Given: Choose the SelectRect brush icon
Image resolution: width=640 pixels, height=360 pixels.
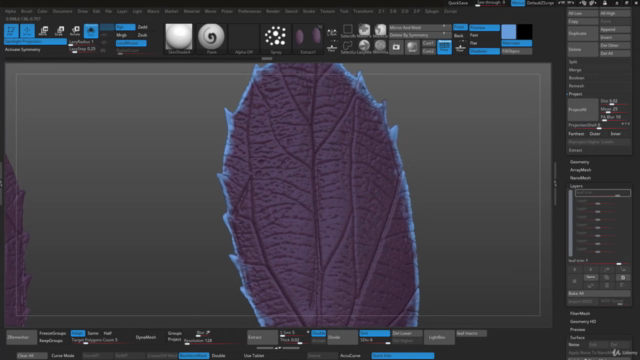Looking at the screenshot, I should (348, 31).
